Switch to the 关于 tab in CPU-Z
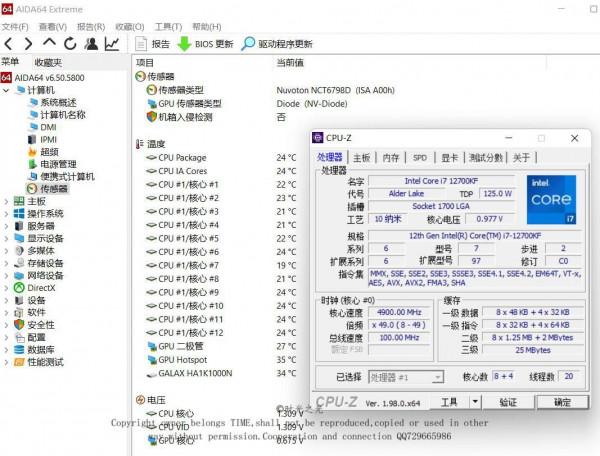 pos(521,158)
